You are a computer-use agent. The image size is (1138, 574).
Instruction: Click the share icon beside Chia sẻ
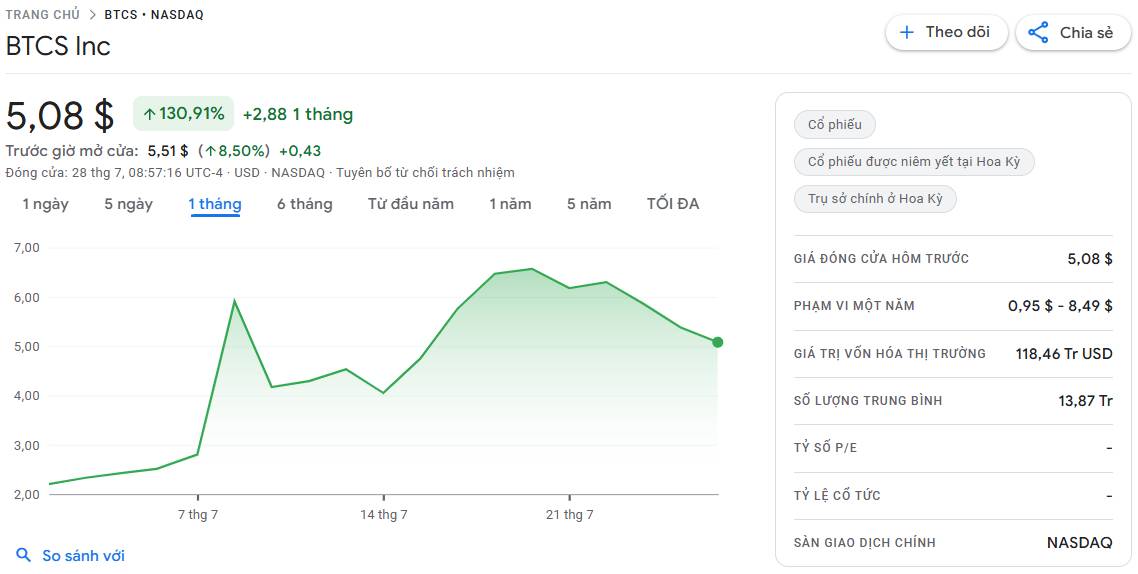click(1039, 33)
